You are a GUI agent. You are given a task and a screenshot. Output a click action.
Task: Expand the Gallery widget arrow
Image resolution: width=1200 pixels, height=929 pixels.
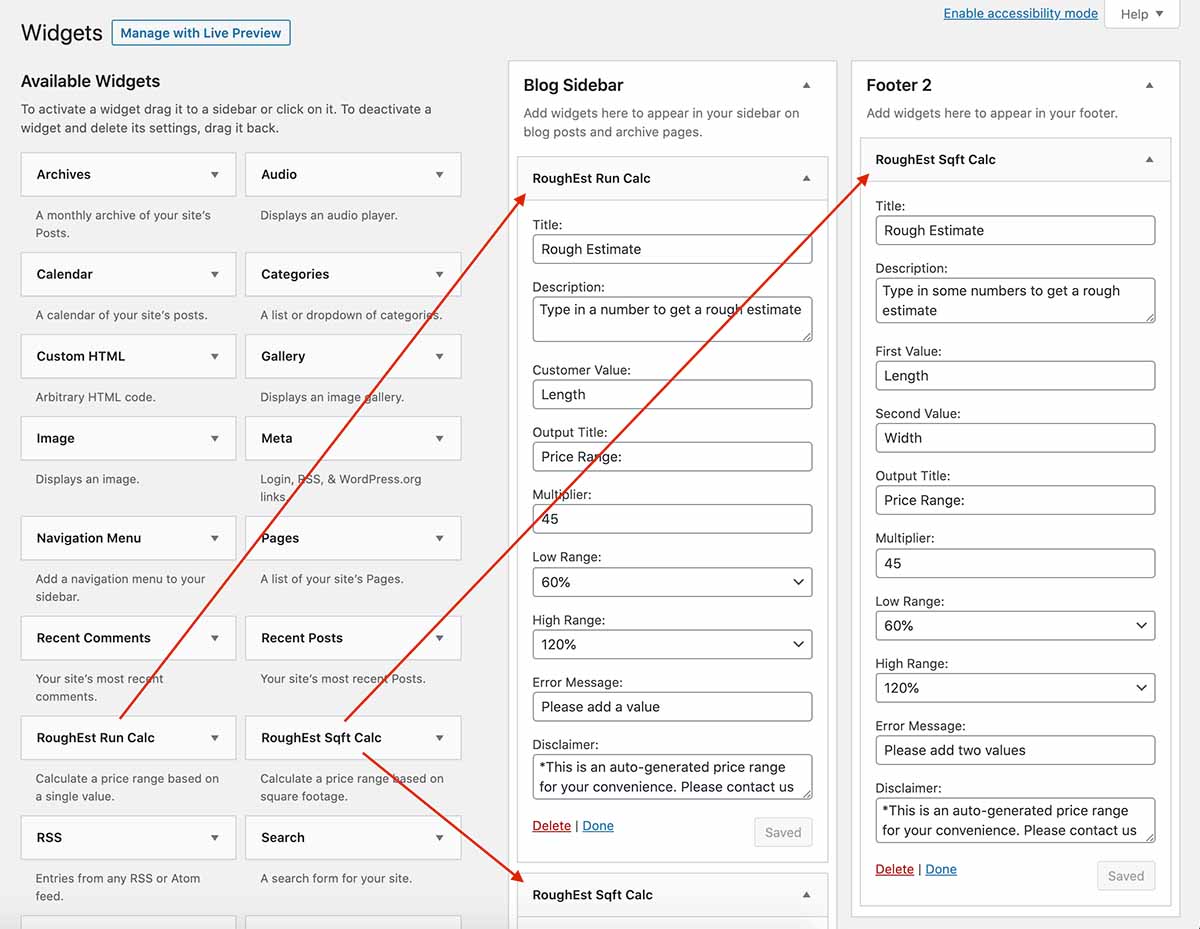(439, 357)
